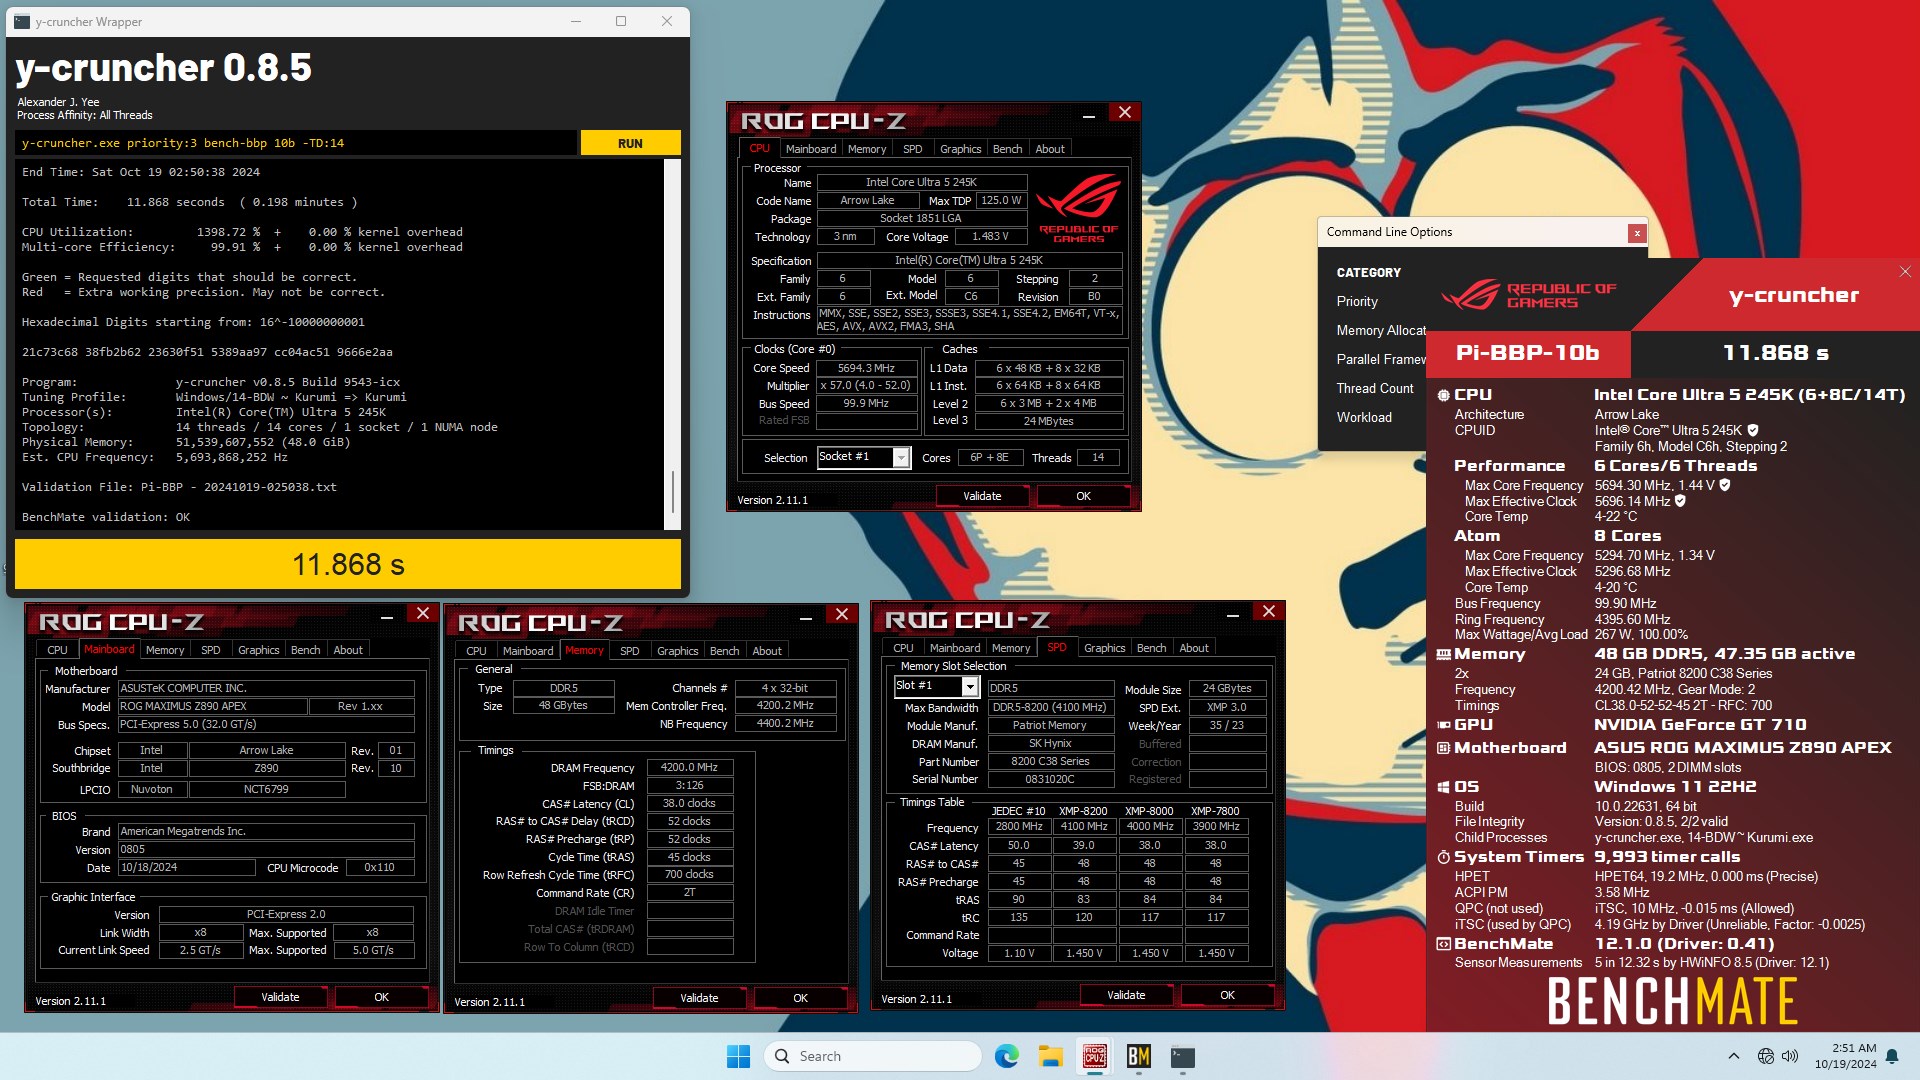Click OK in Mainboard CPU-Z window
This screenshot has width=1920, height=1080.
click(x=382, y=997)
